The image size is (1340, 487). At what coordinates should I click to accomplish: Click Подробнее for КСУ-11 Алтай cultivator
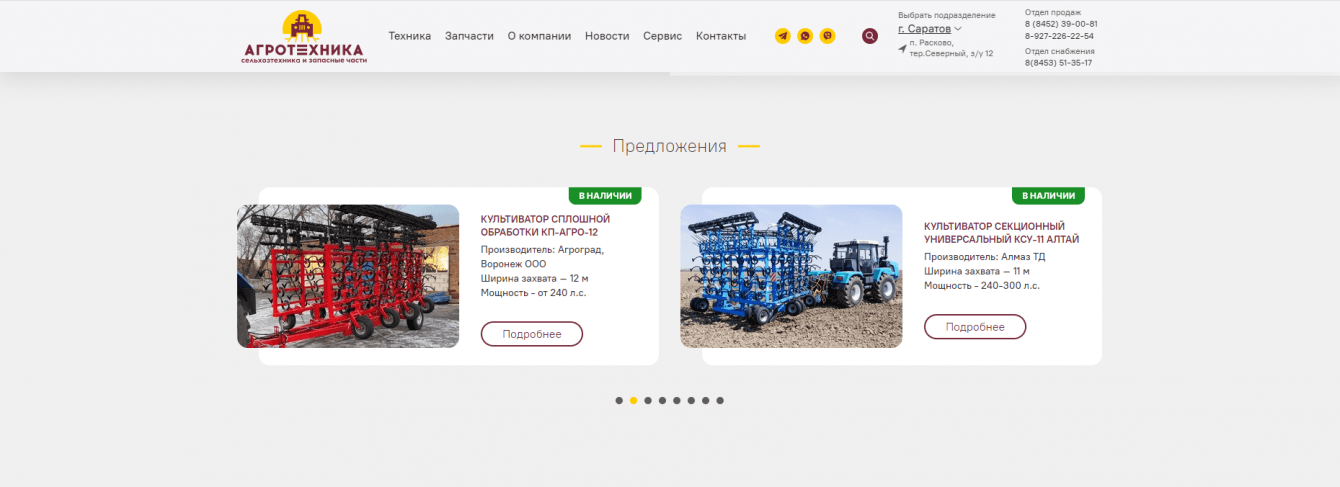click(x=975, y=327)
